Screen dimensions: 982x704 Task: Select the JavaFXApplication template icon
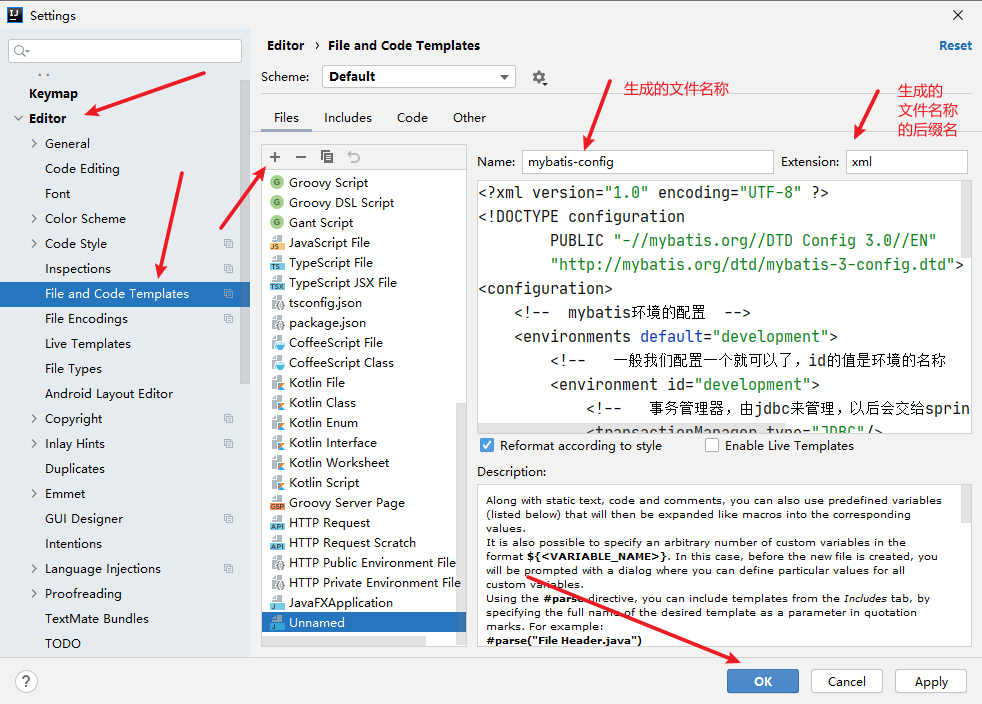tap(277, 603)
